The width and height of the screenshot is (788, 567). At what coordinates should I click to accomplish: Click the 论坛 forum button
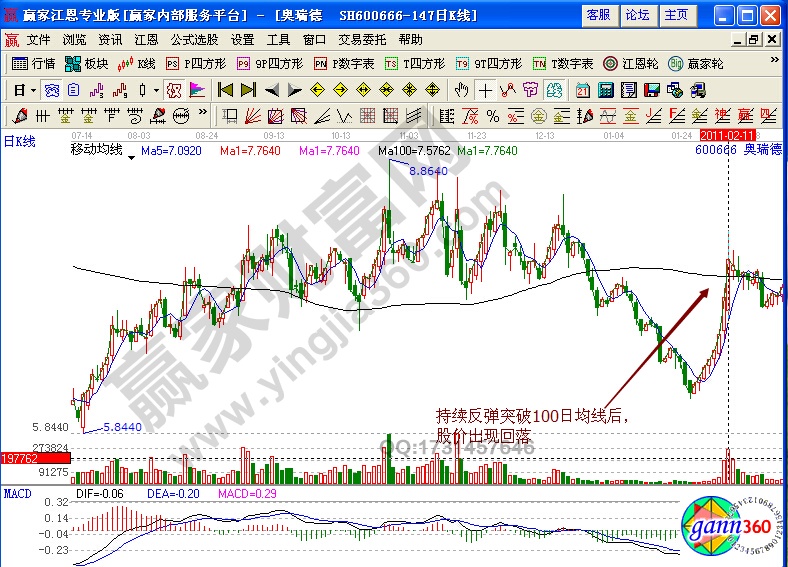coord(637,15)
